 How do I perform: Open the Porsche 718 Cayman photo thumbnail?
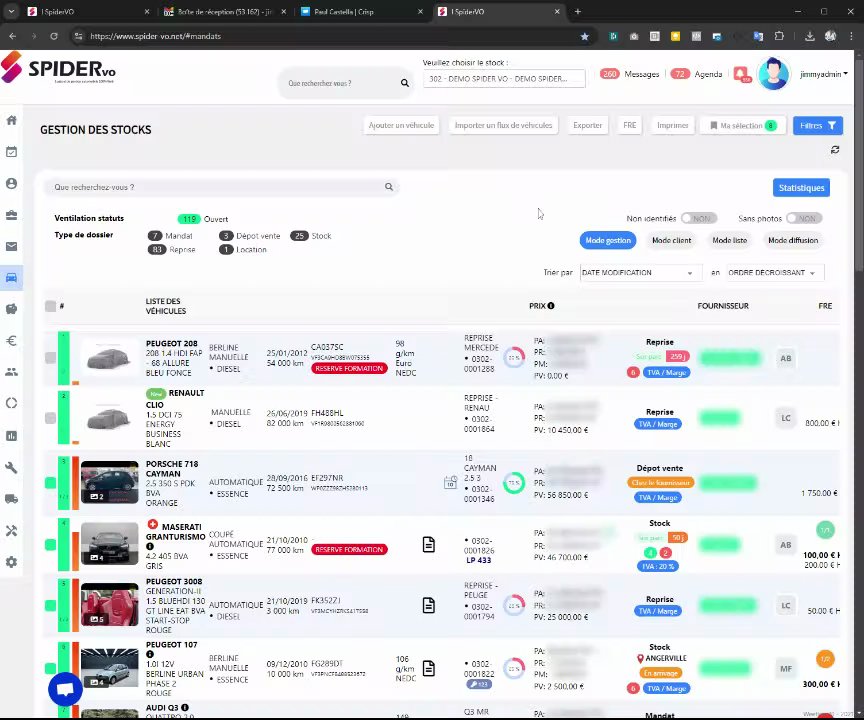point(110,483)
